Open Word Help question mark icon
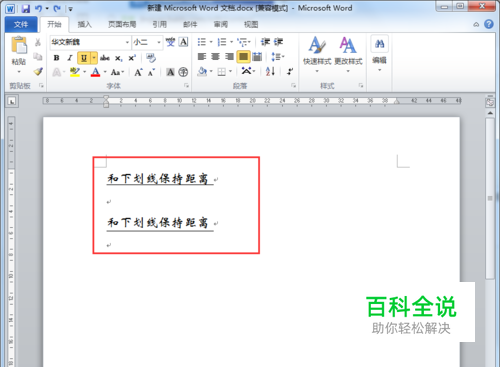500x367 pixels. pos(489,24)
